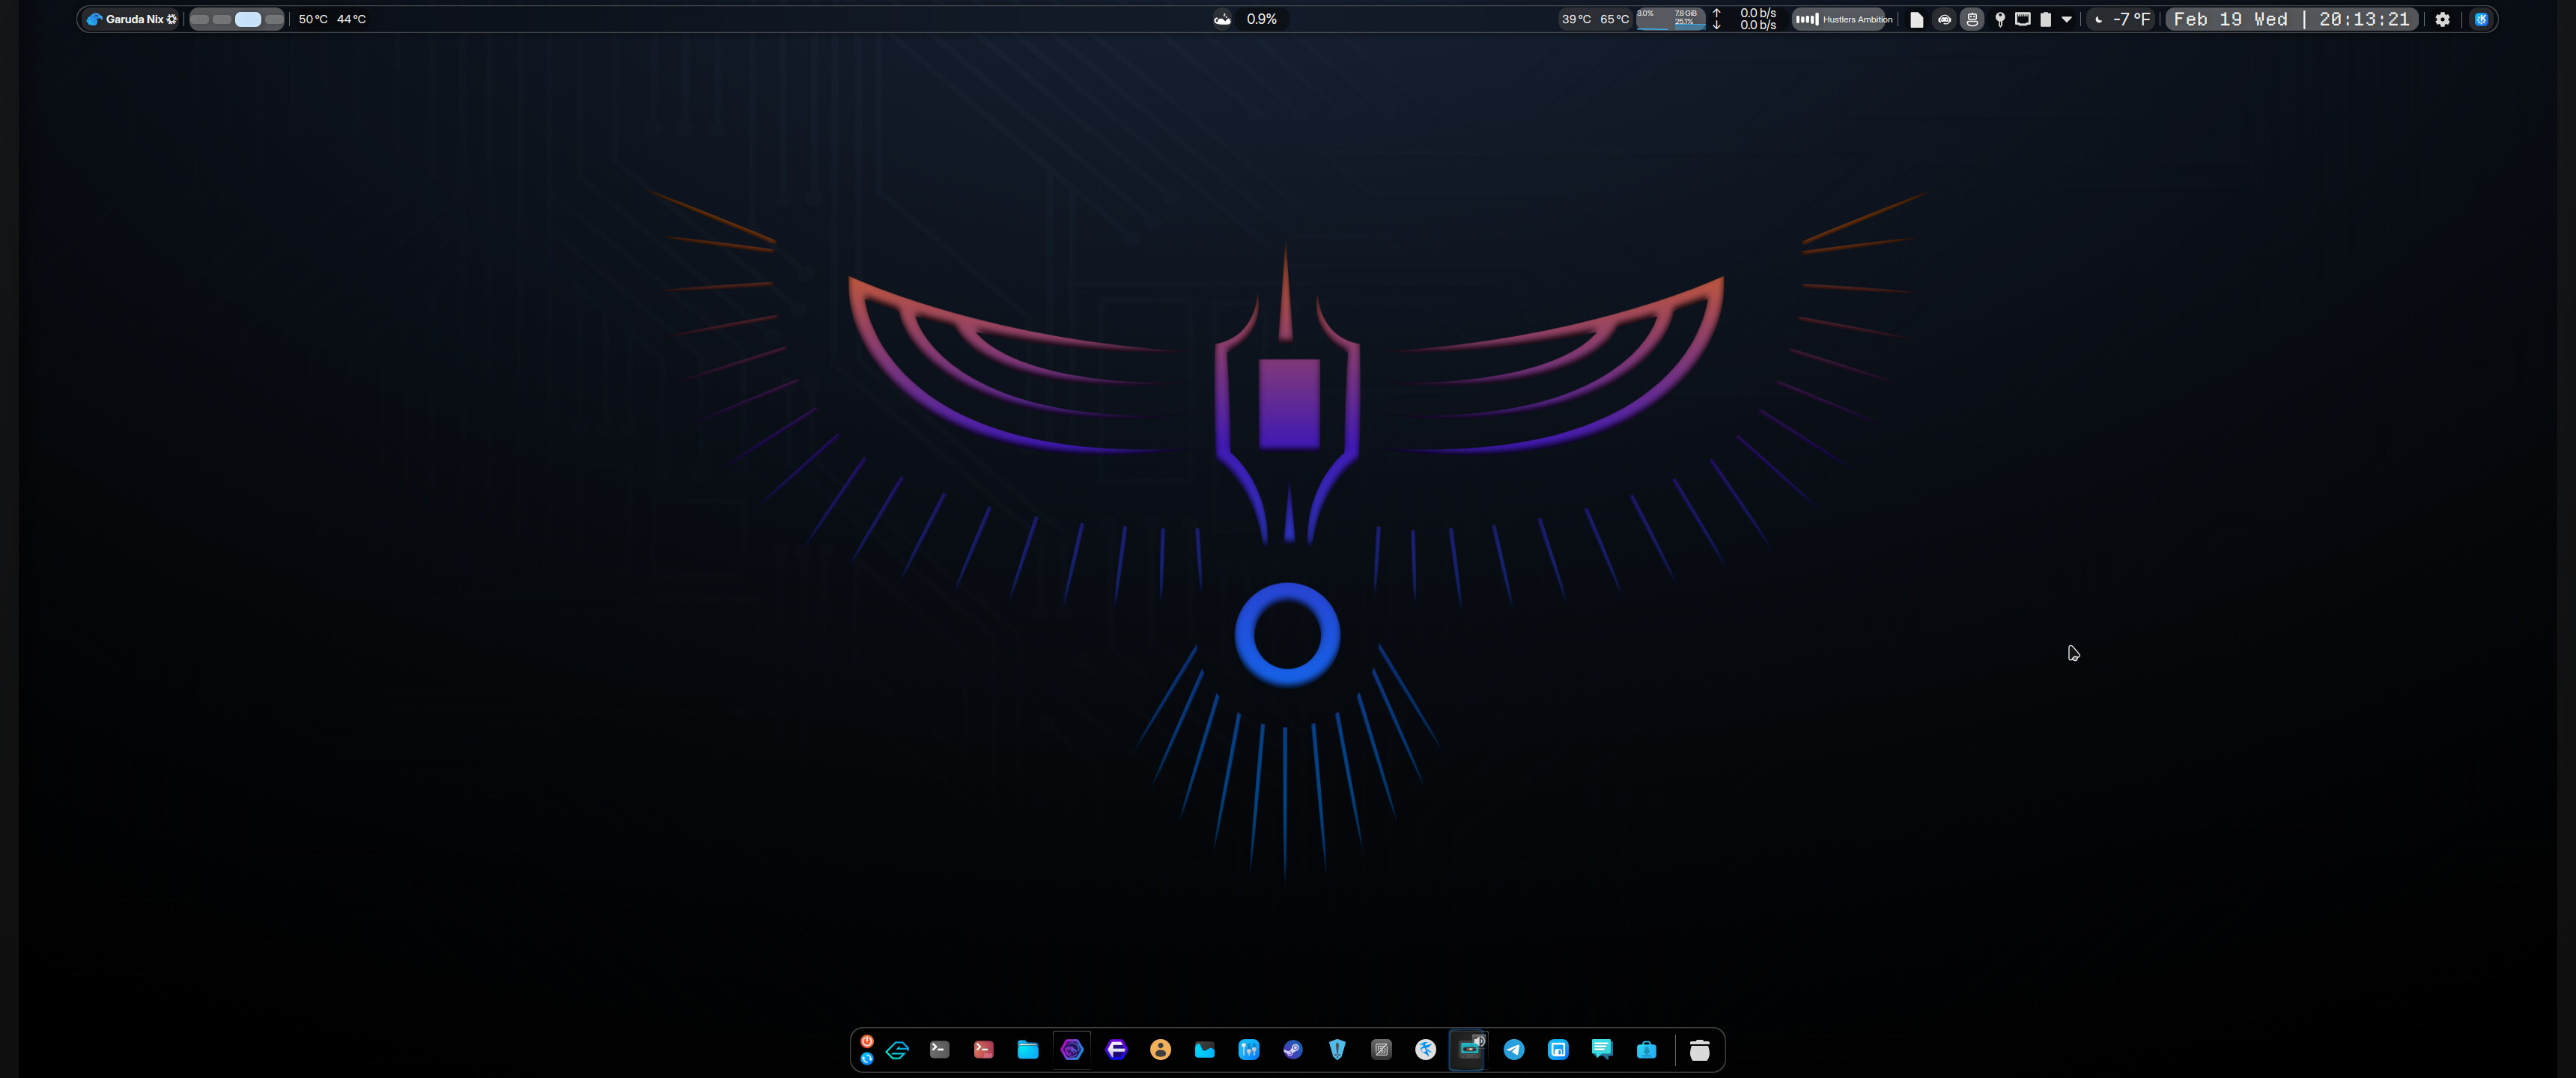Screen dimensions: 2576x1078
Task: Open the cassette music player in dock
Action: (1468, 1052)
